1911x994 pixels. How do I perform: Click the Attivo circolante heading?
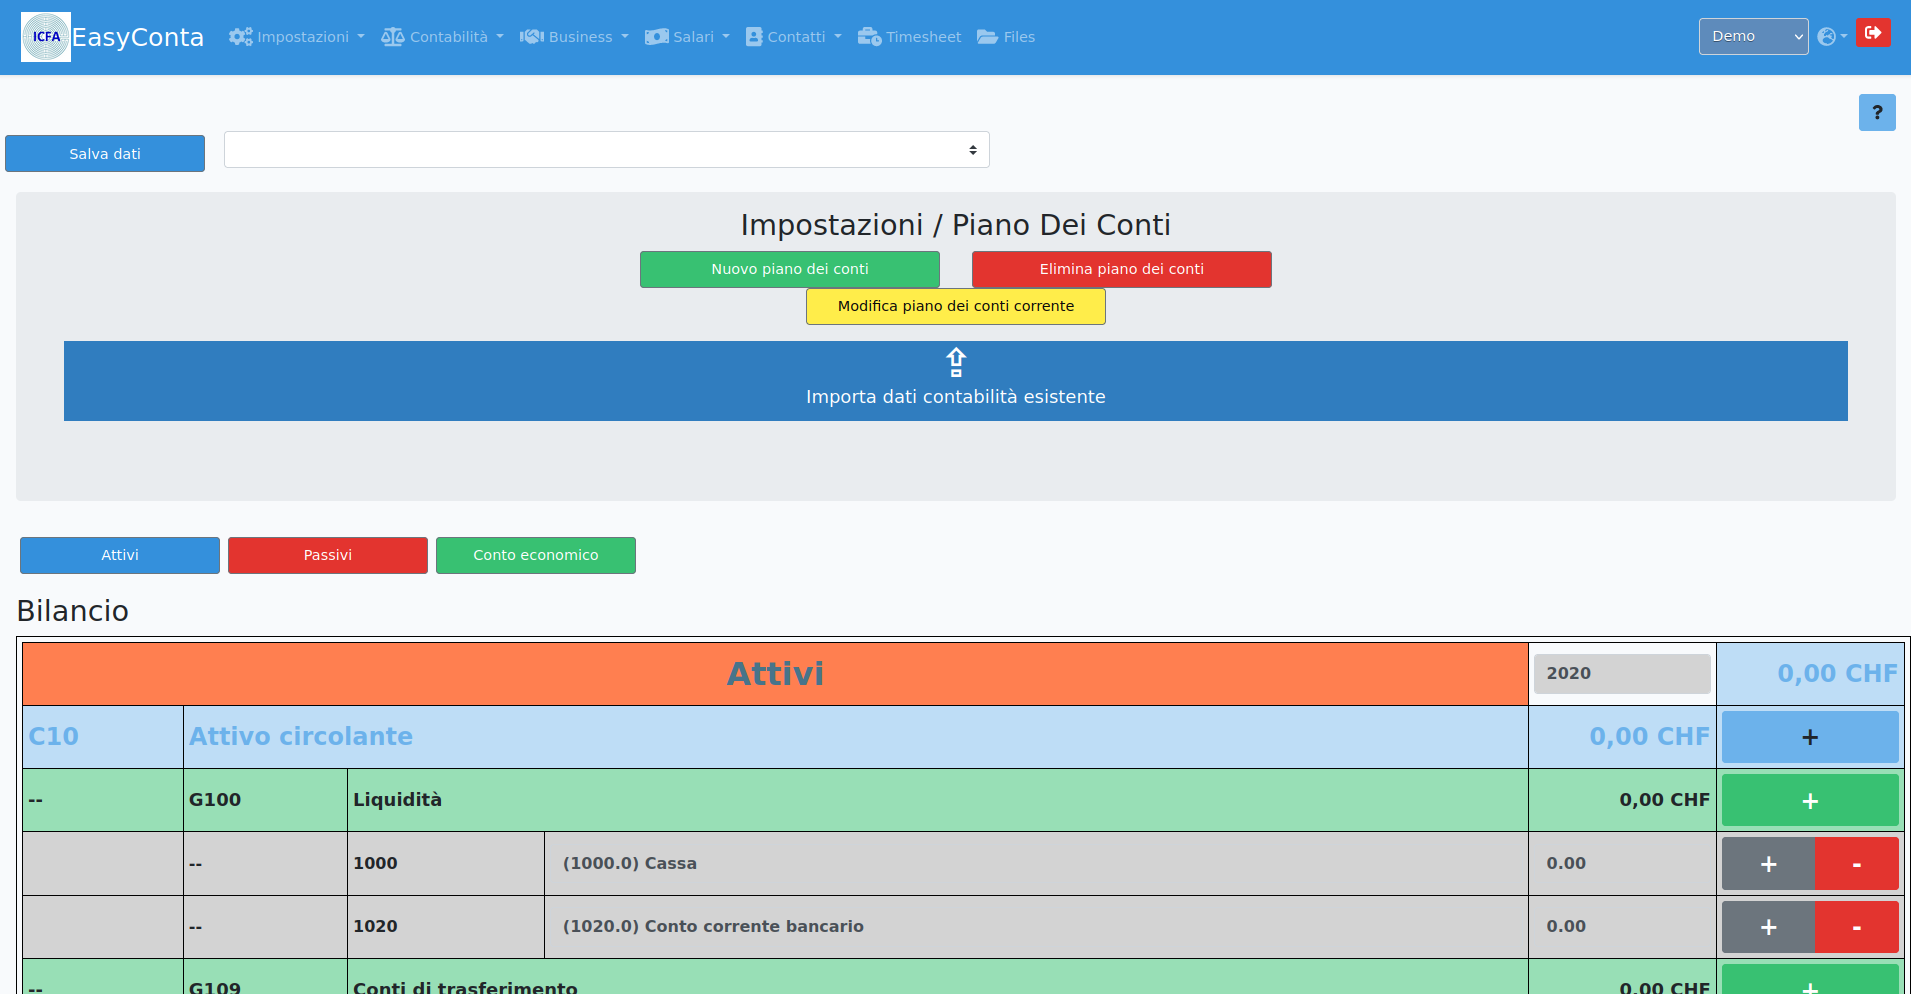pyautogui.click(x=301, y=736)
